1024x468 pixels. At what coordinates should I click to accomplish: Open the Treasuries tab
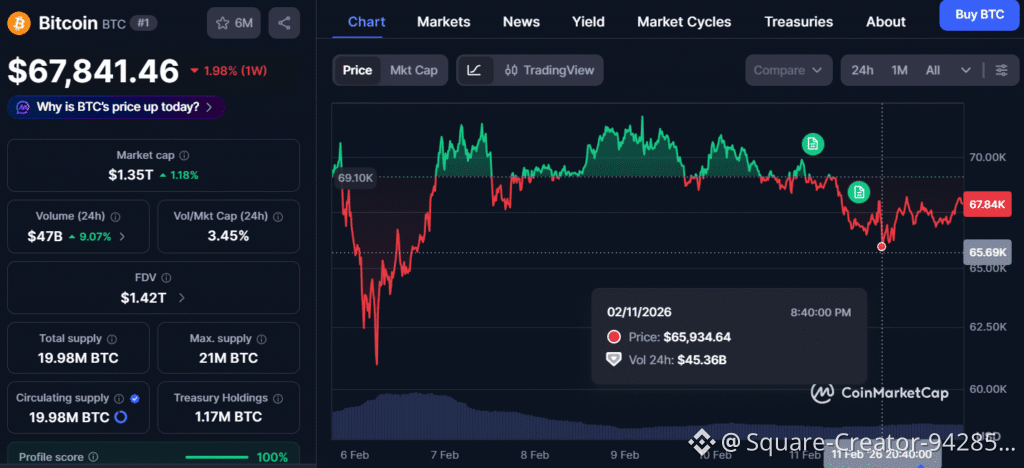[x=799, y=22]
